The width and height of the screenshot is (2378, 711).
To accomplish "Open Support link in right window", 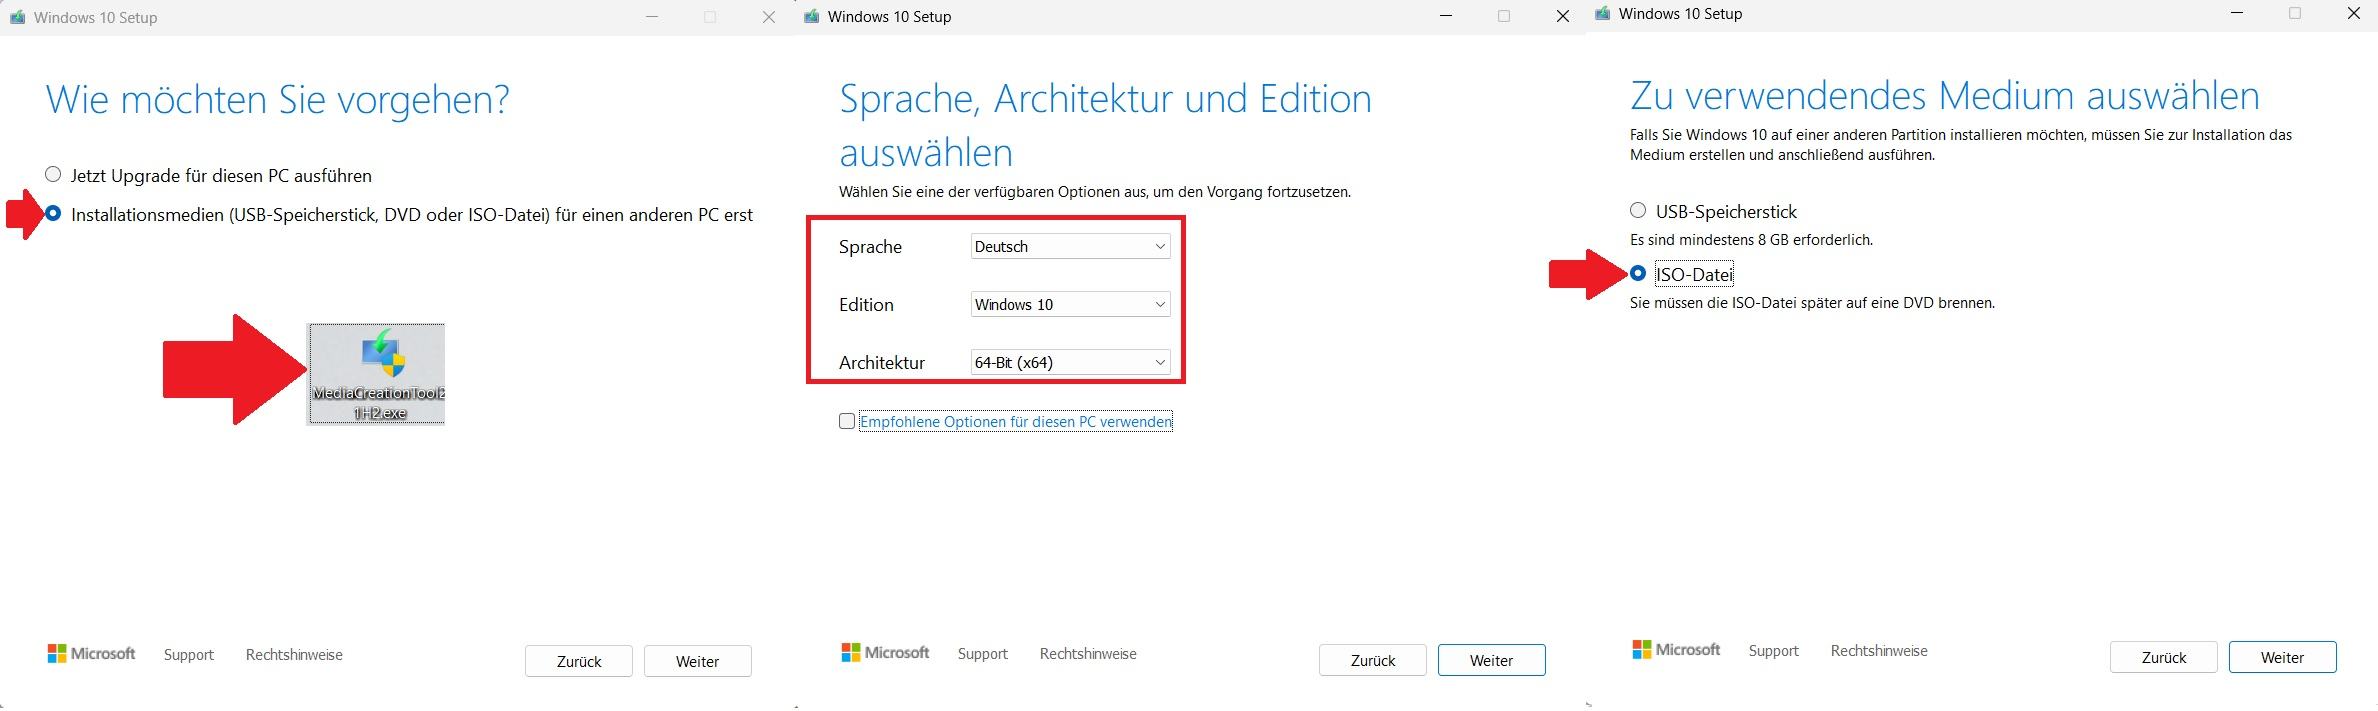I will pyautogui.click(x=1774, y=651).
